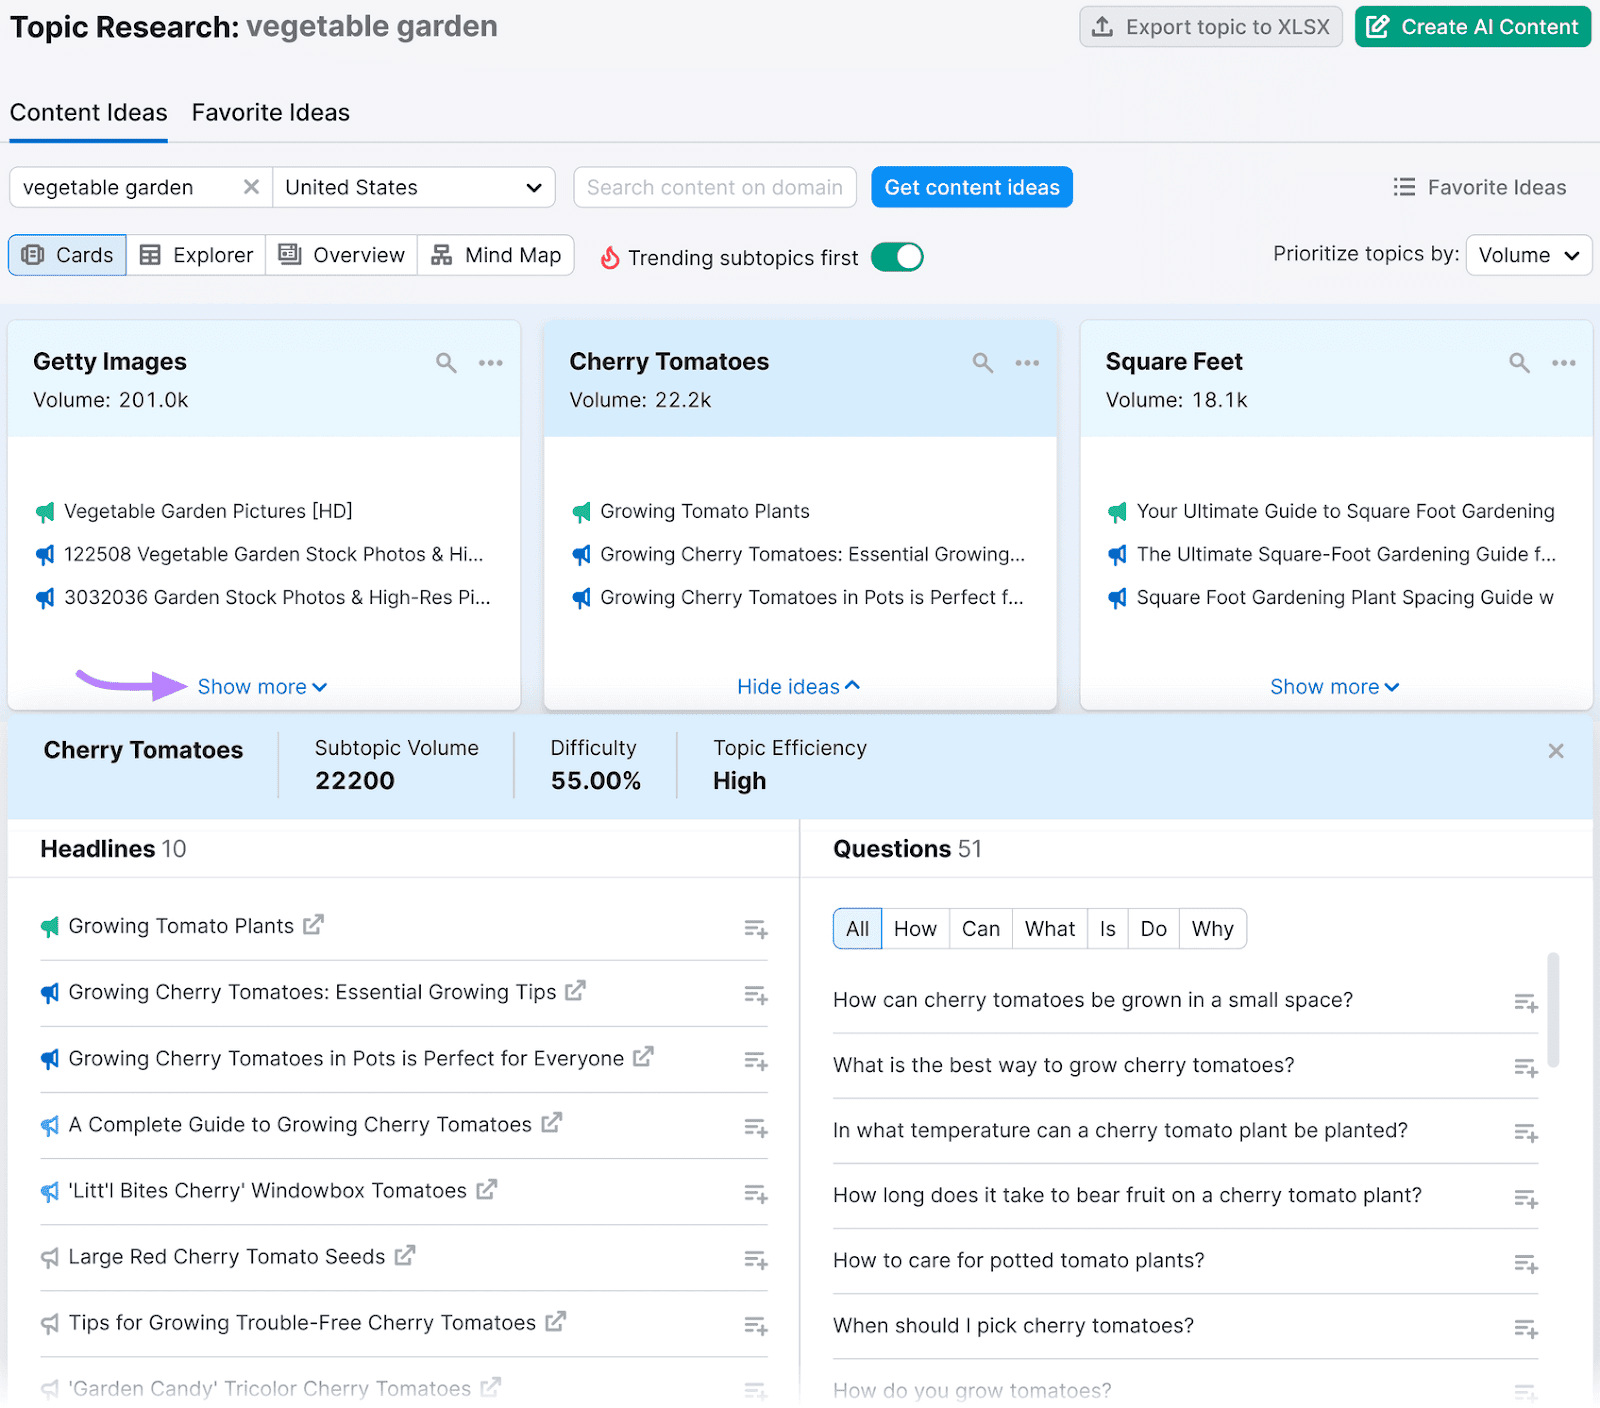Open 'Your Ultimate Guide to Square Foot Gardening'

pyautogui.click(x=1345, y=511)
